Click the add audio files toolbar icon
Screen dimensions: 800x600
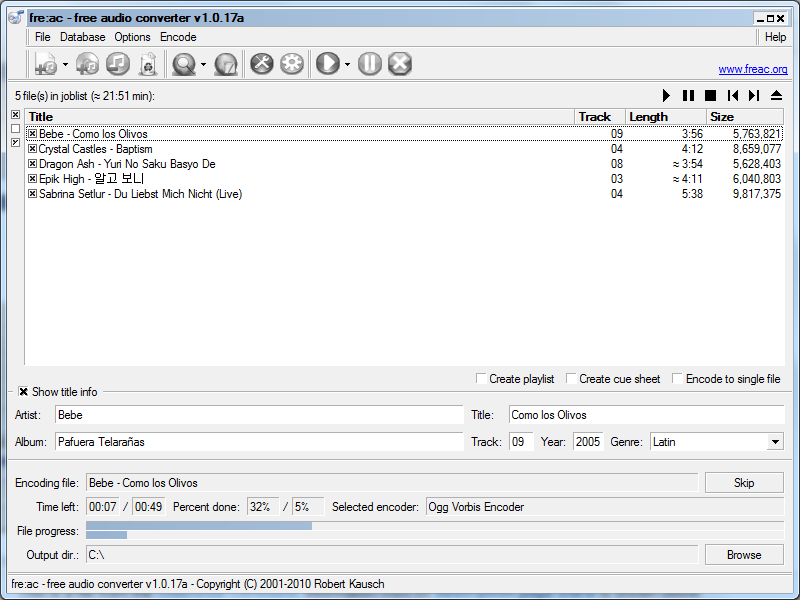click(x=46, y=64)
